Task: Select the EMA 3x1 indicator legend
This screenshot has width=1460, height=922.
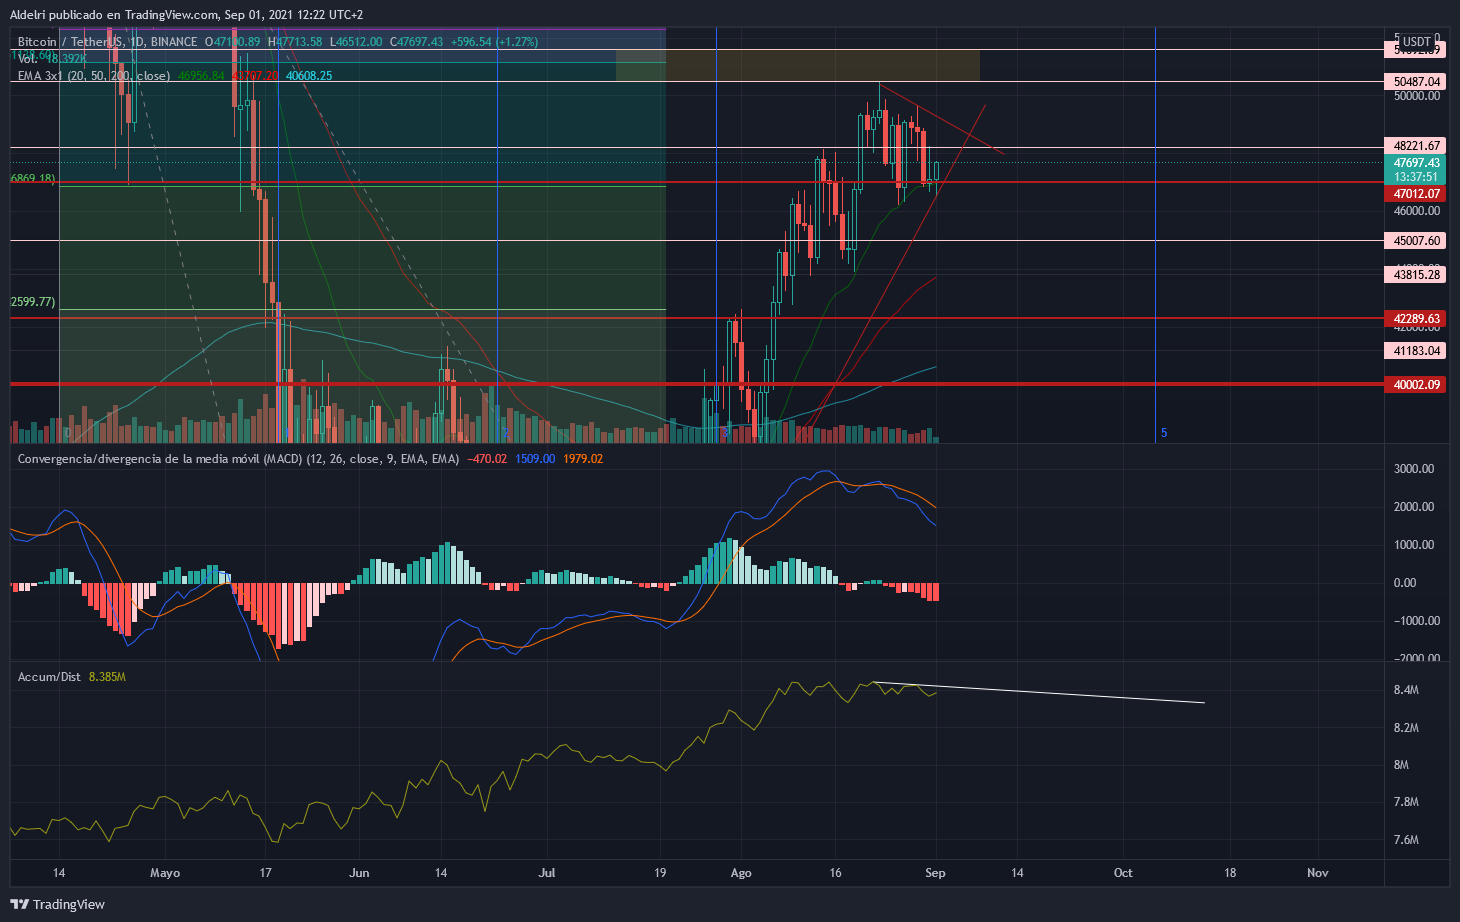Action: tap(93, 76)
